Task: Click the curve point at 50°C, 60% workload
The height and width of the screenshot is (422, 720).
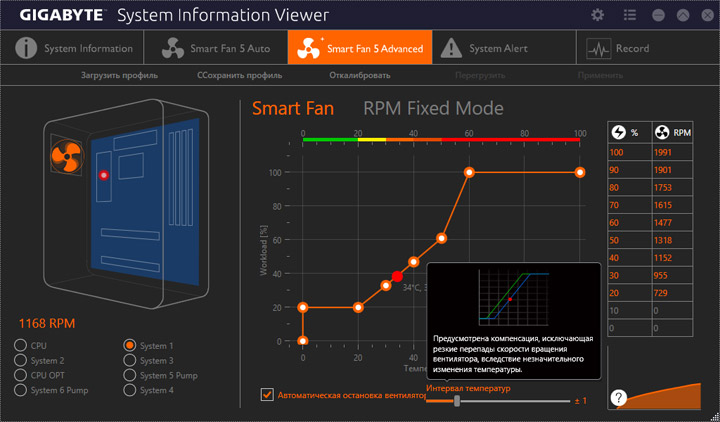Action: [x=441, y=238]
